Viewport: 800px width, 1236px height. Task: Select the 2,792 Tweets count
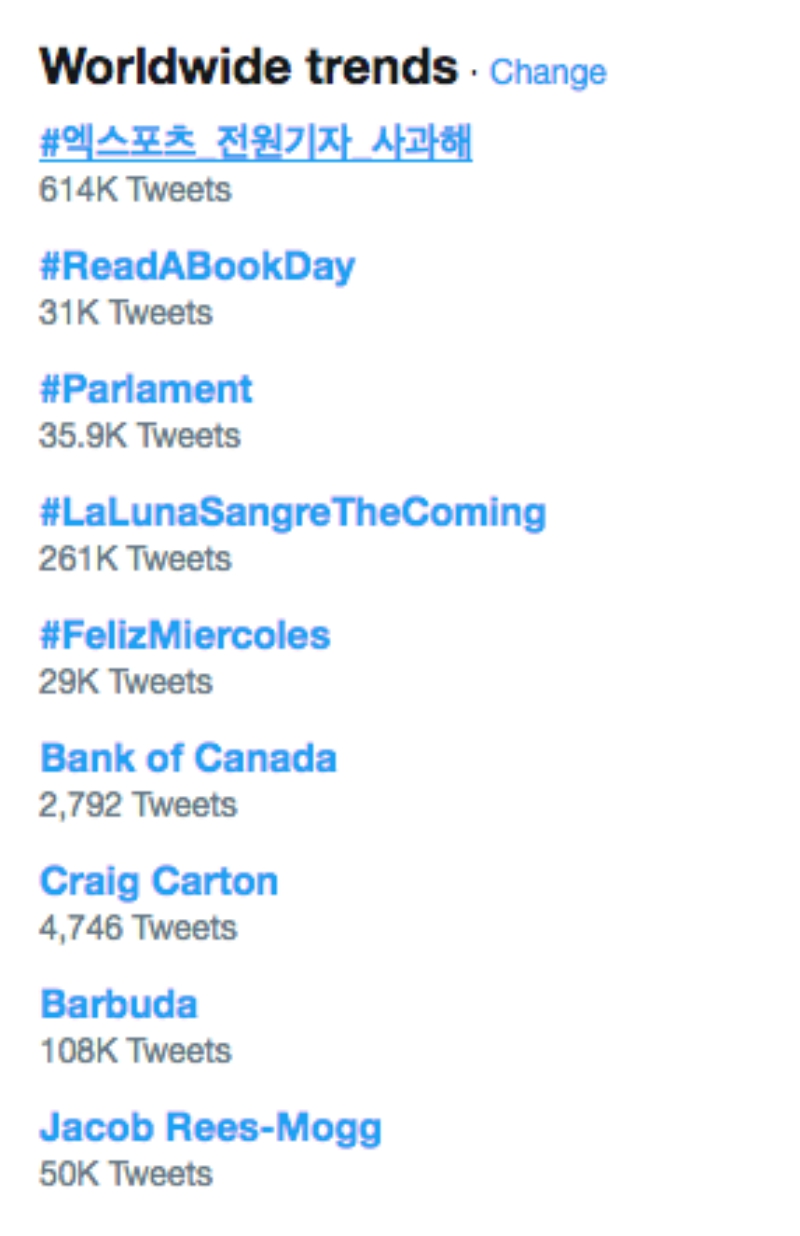pos(138,804)
